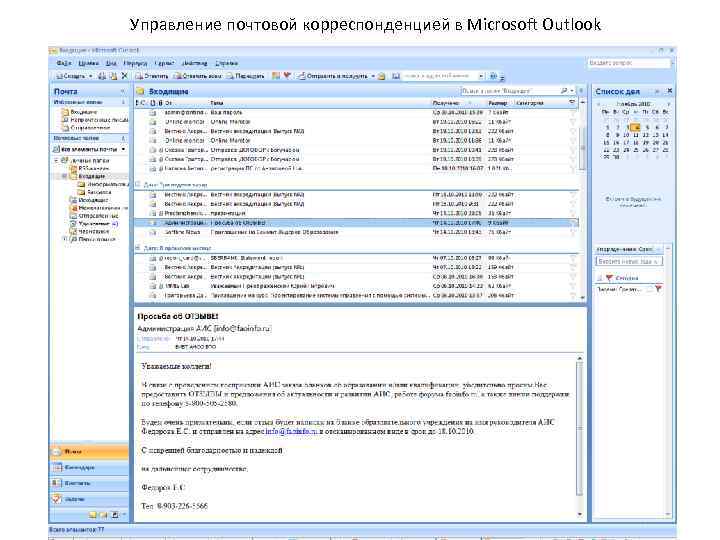Open the Сервис menu
Screen dimensions: 720x540
pos(164,63)
